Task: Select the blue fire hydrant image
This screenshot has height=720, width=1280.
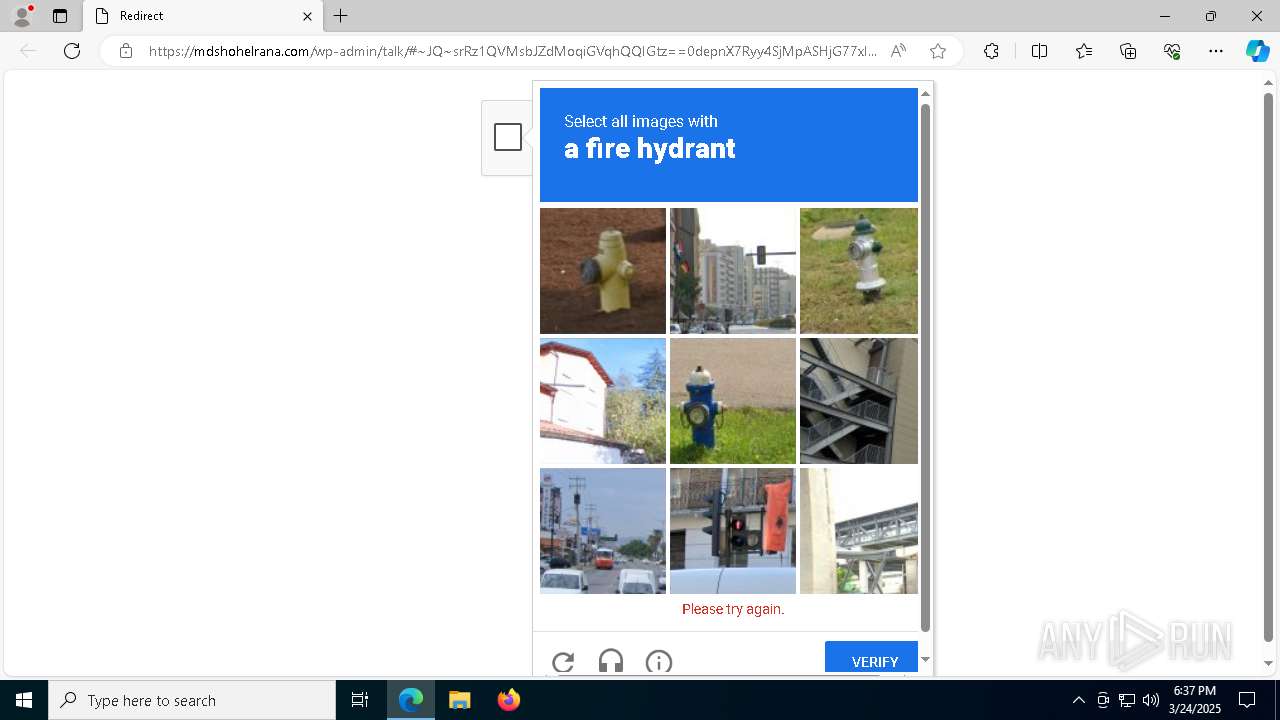Action: coord(733,401)
